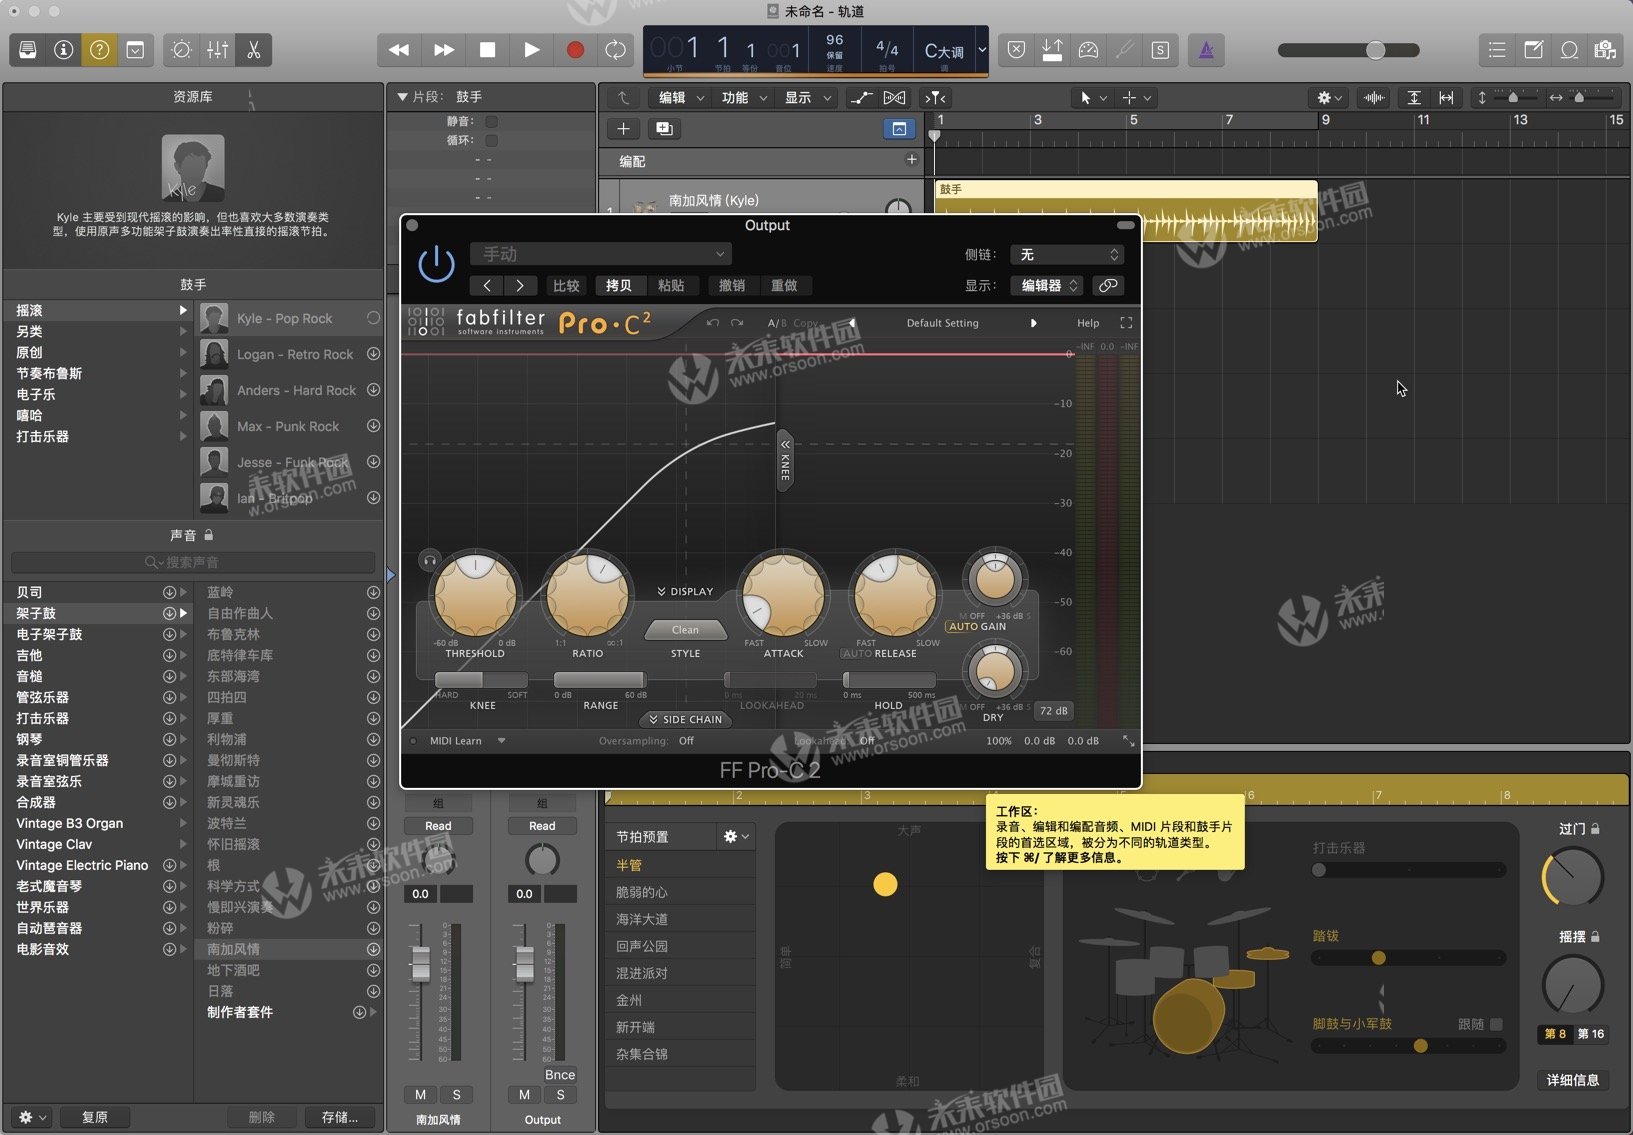Click MIDI Learn in plugin footer
This screenshot has width=1633, height=1135.
pos(455,741)
